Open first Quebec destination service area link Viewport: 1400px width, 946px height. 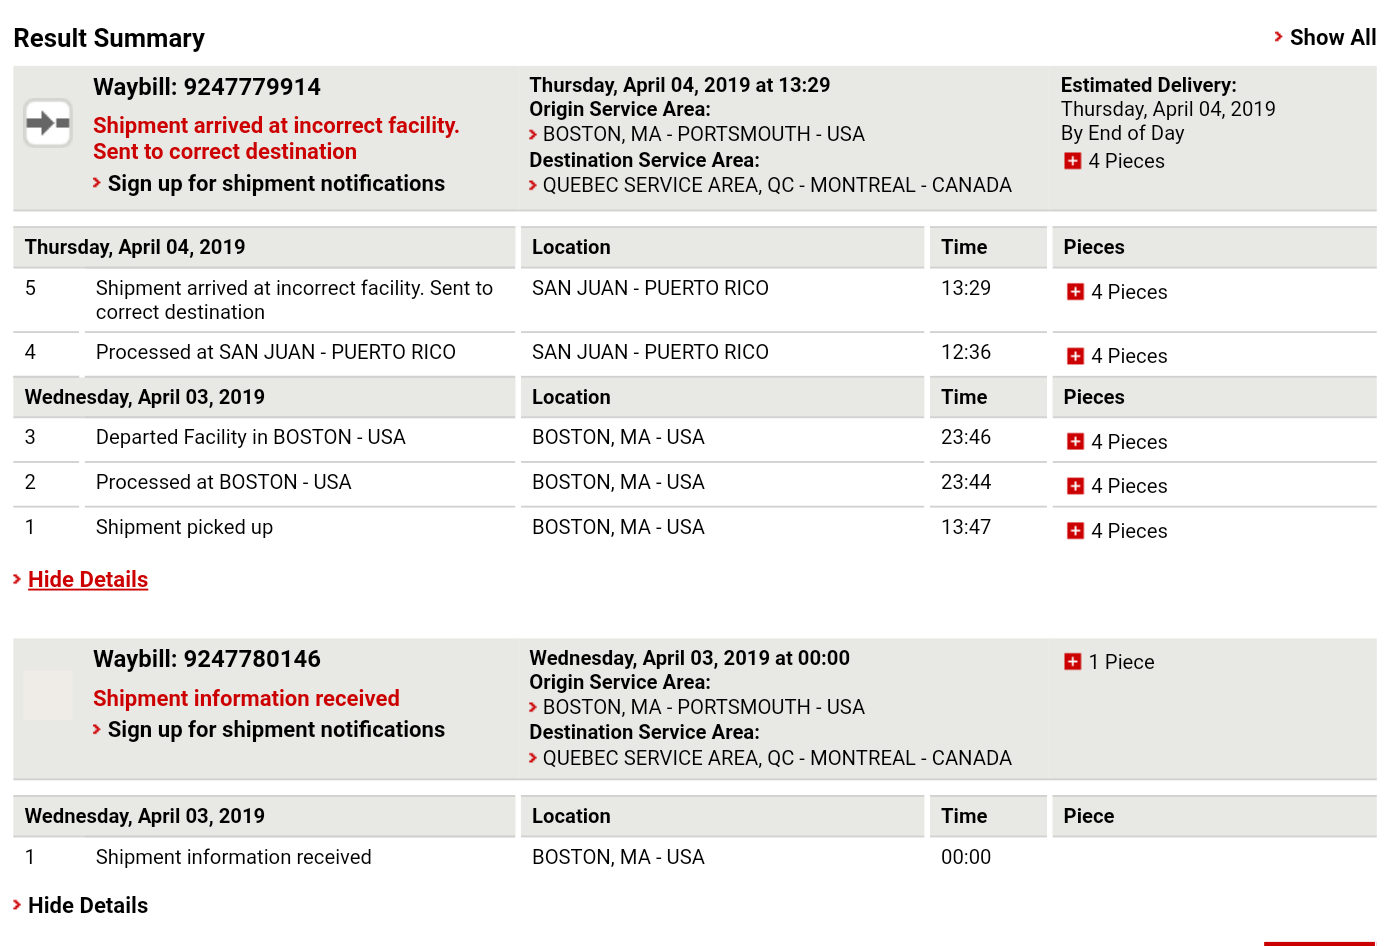click(x=777, y=185)
